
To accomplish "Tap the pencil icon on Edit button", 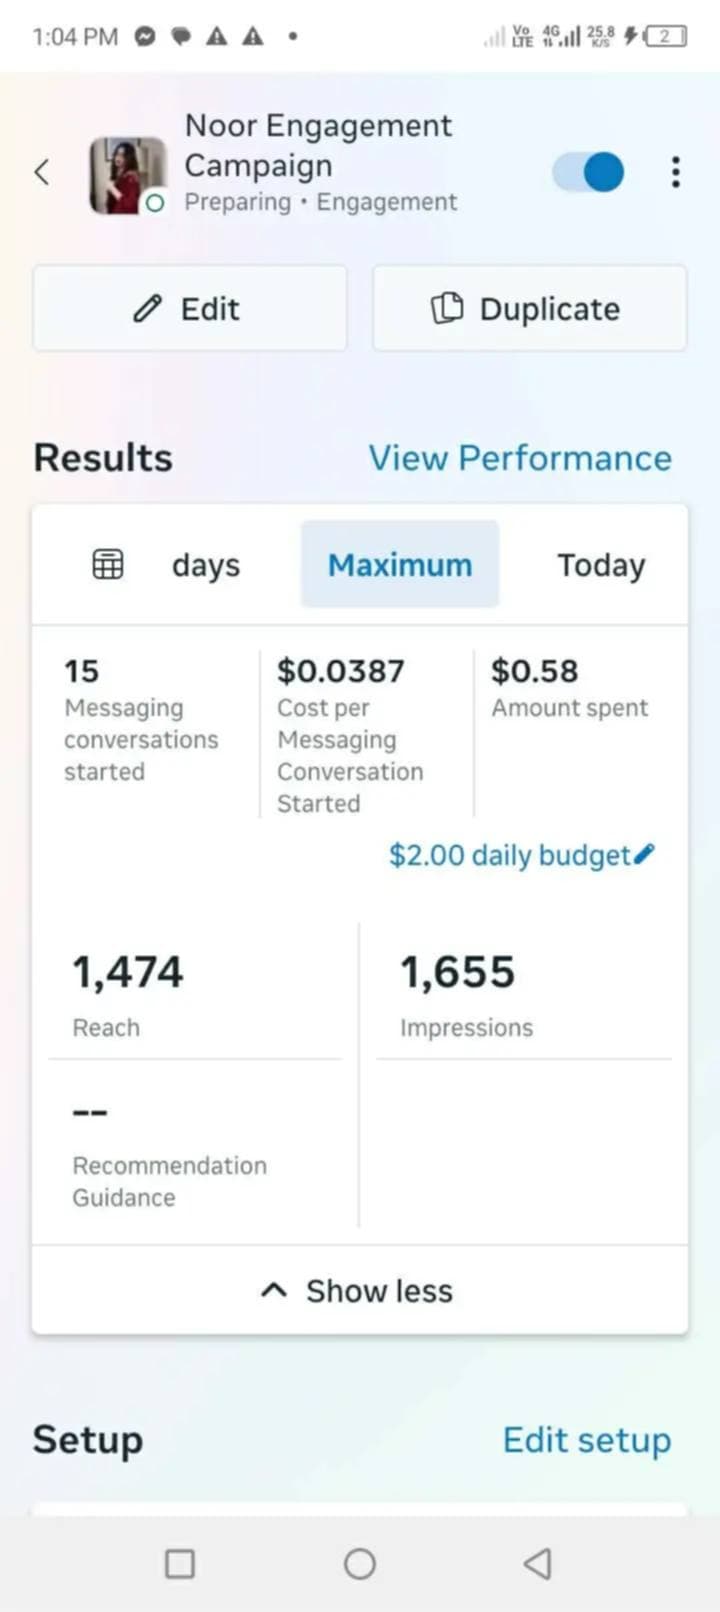I will point(147,308).
